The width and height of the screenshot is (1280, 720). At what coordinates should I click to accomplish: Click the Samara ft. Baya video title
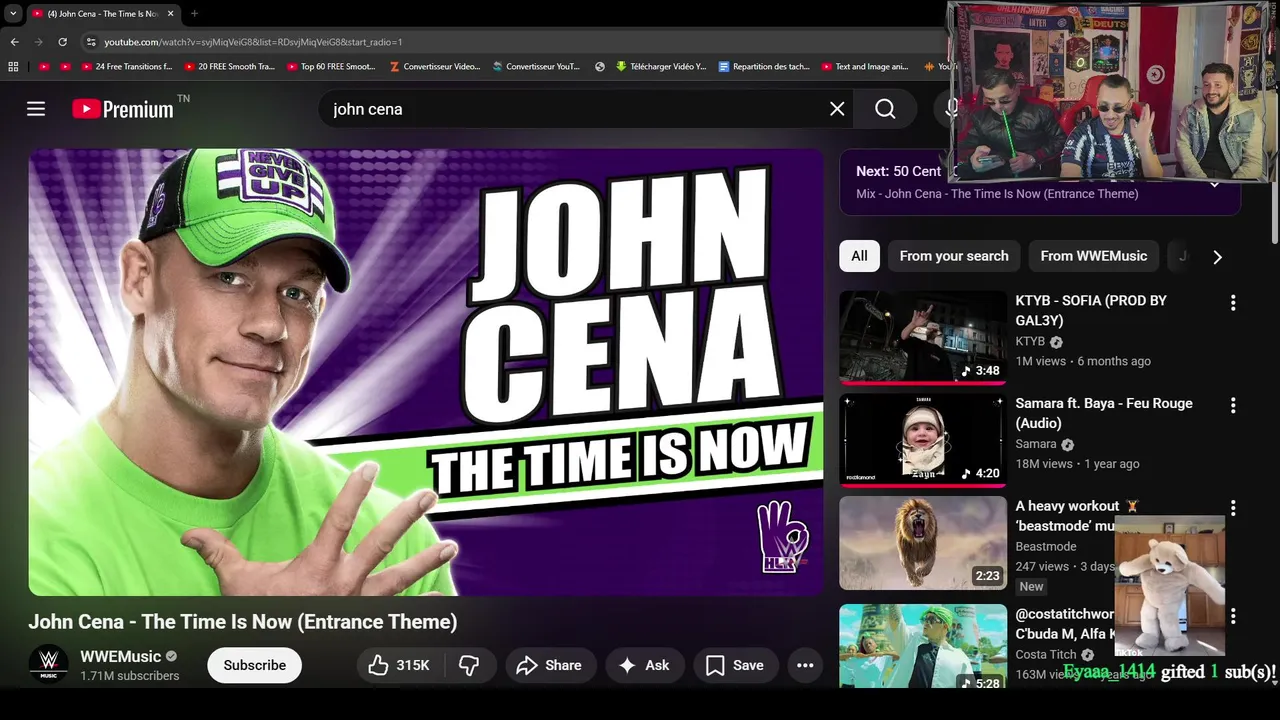1104,413
